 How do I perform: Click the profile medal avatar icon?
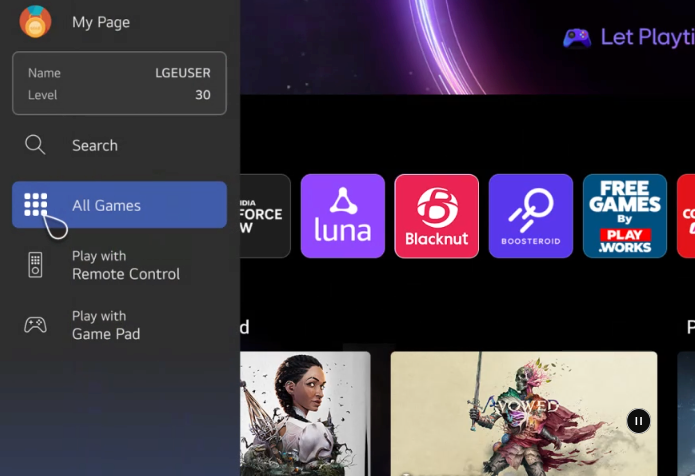(x=35, y=22)
